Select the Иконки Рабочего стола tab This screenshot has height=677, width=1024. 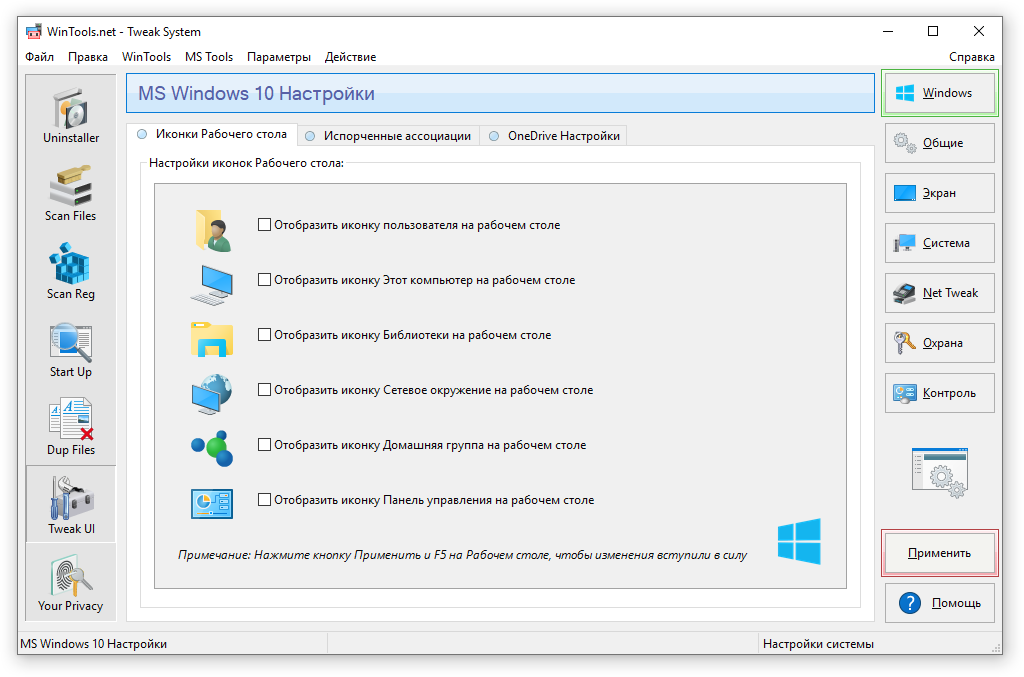pos(212,134)
